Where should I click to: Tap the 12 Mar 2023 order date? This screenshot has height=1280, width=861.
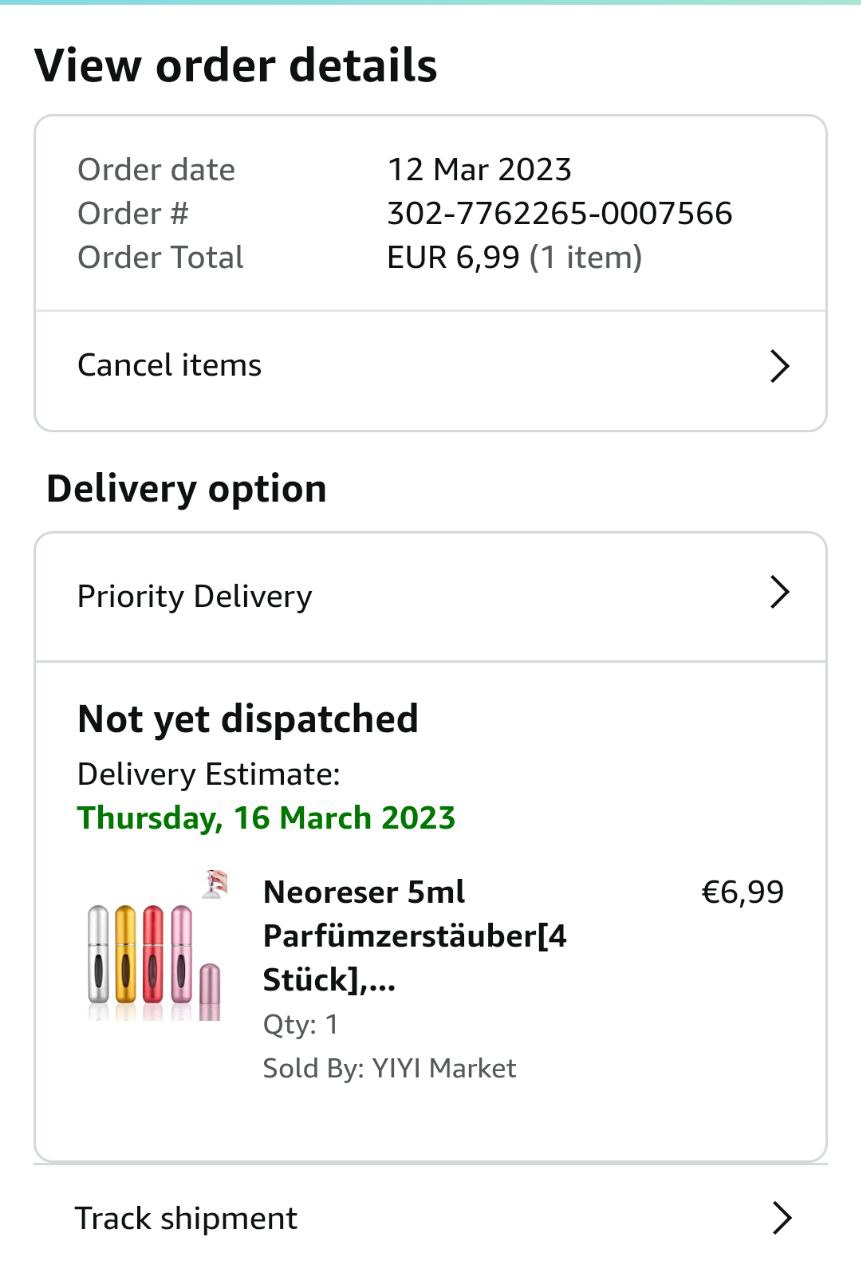click(479, 169)
